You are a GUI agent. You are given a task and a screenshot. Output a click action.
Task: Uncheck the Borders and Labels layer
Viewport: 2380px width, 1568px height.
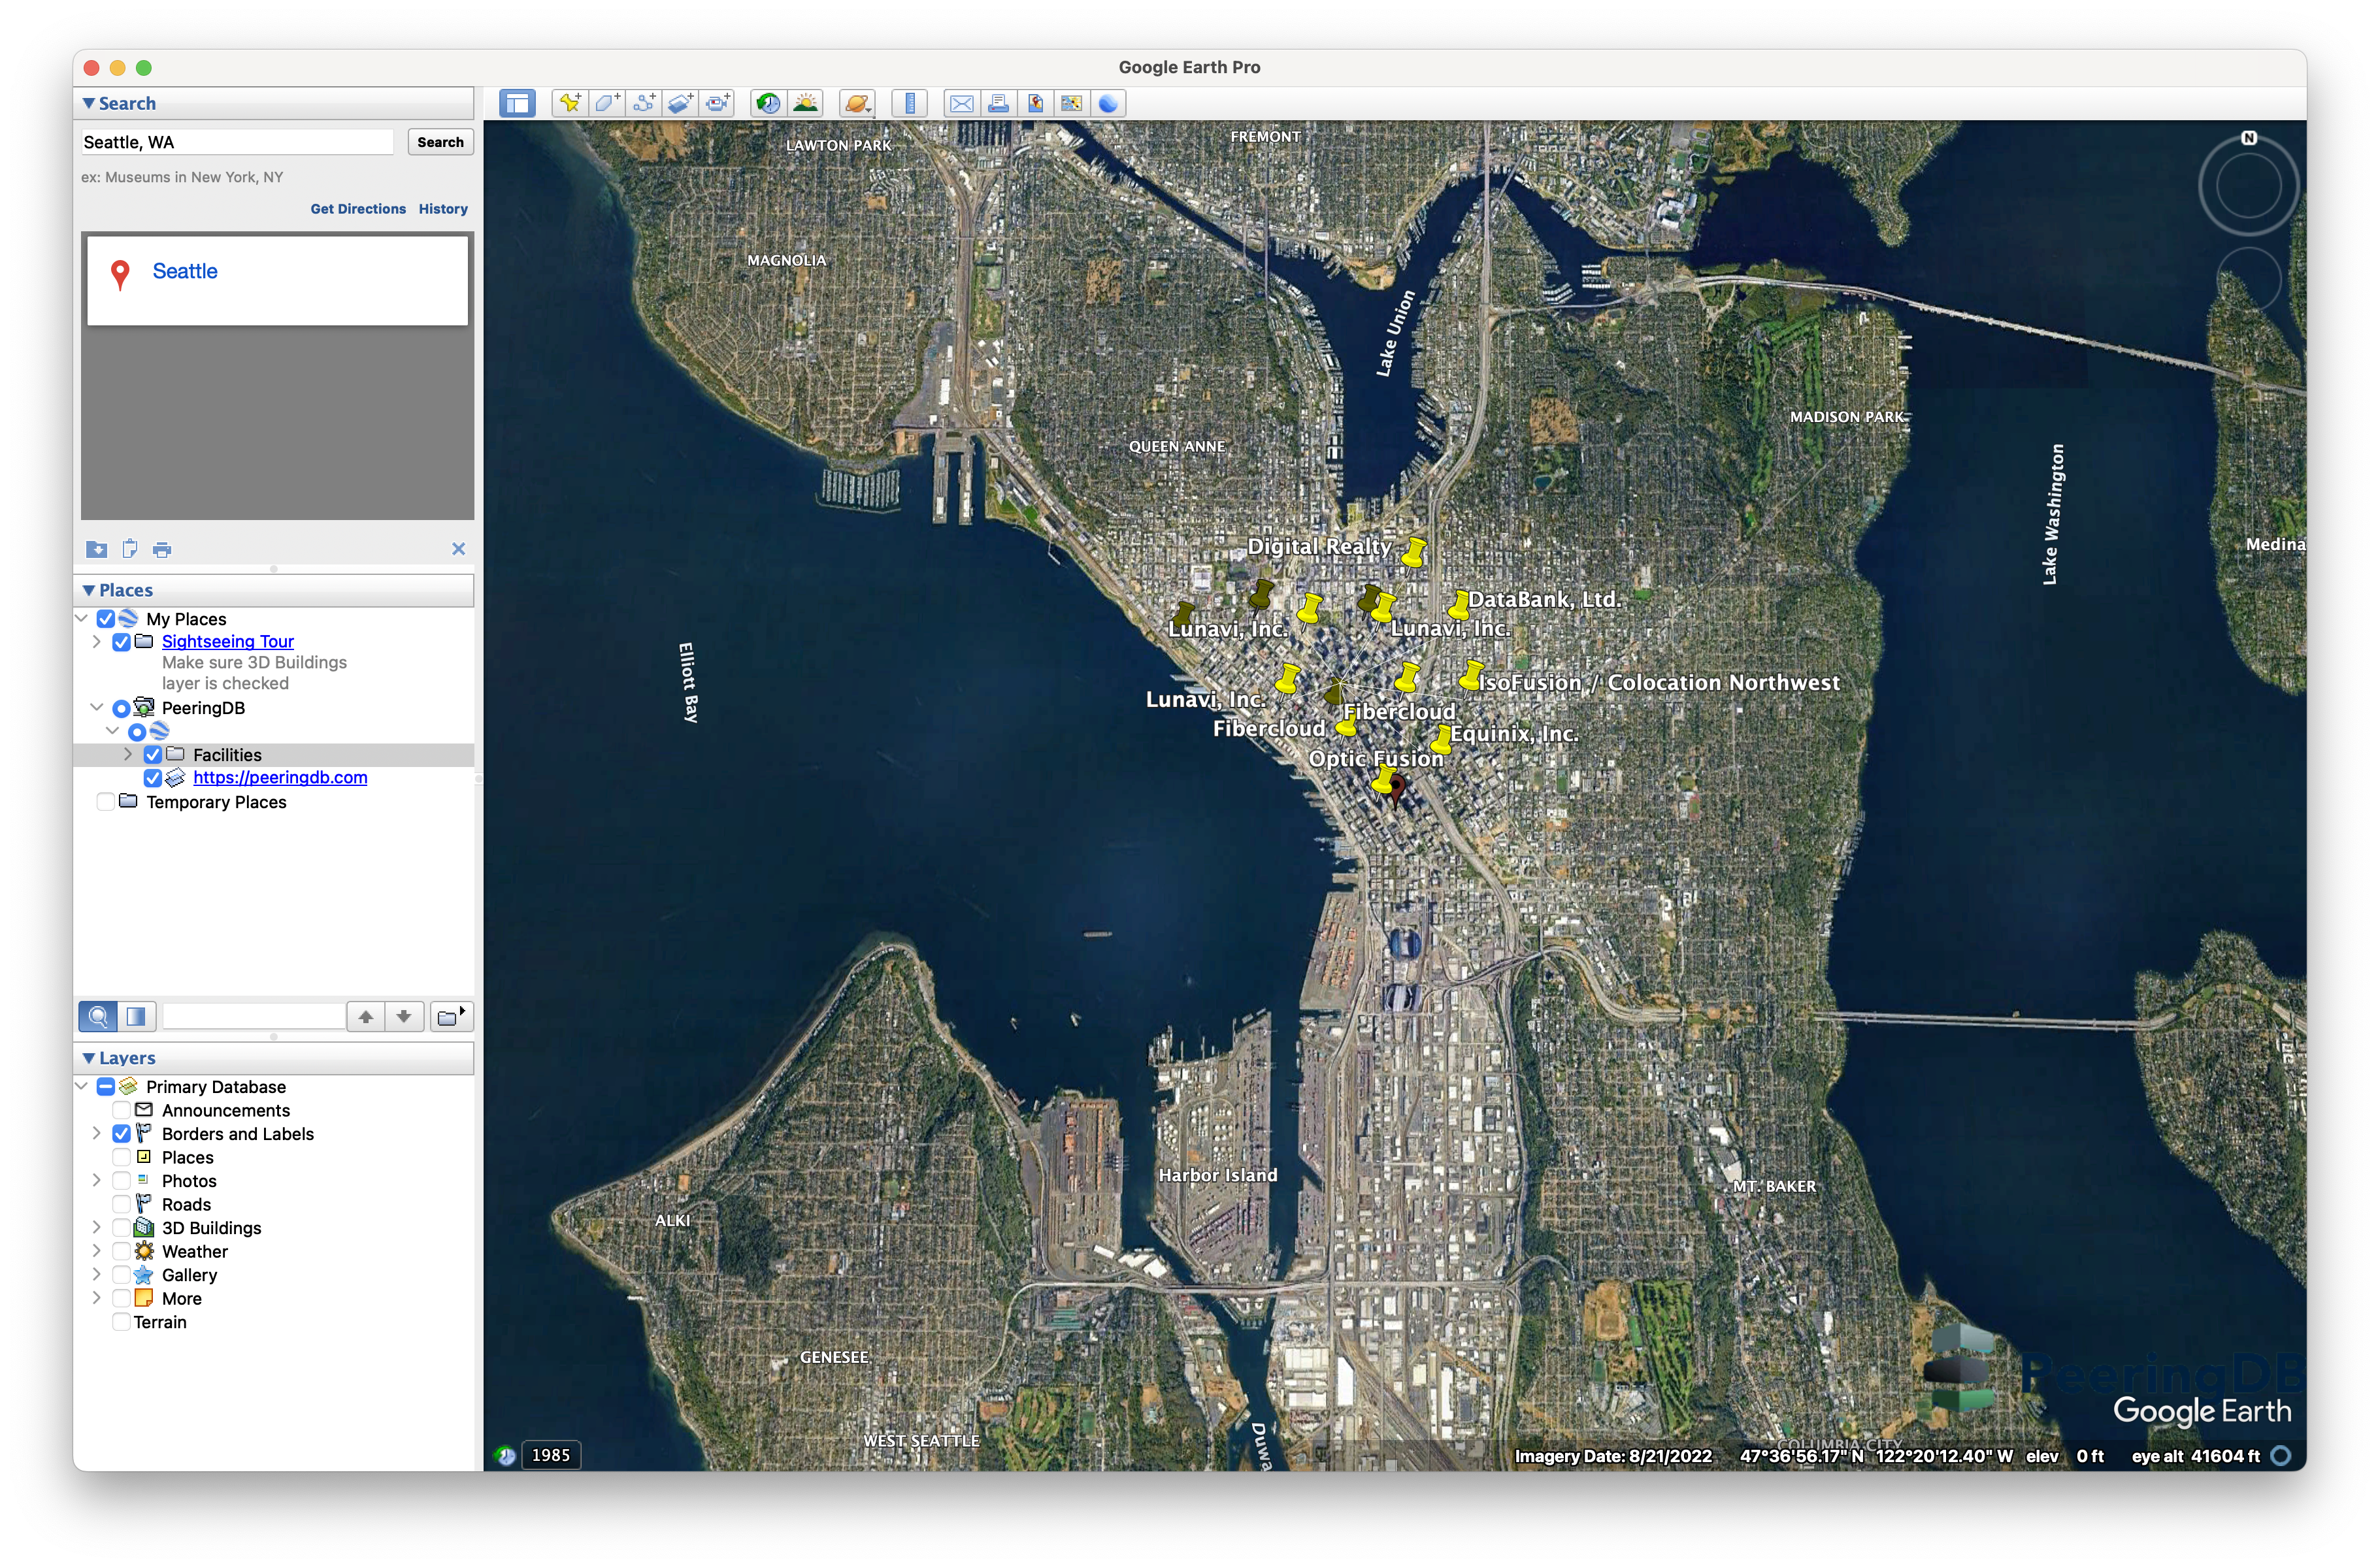pos(121,1134)
